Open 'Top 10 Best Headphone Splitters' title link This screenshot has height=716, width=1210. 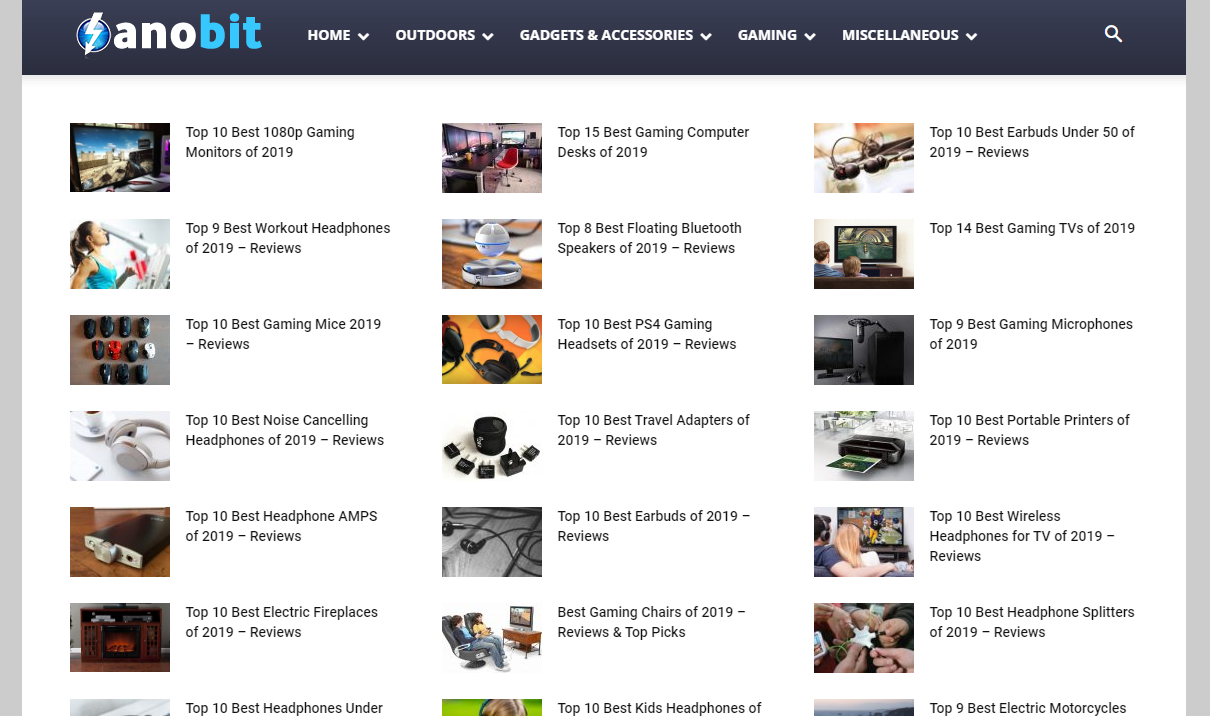coord(1032,622)
